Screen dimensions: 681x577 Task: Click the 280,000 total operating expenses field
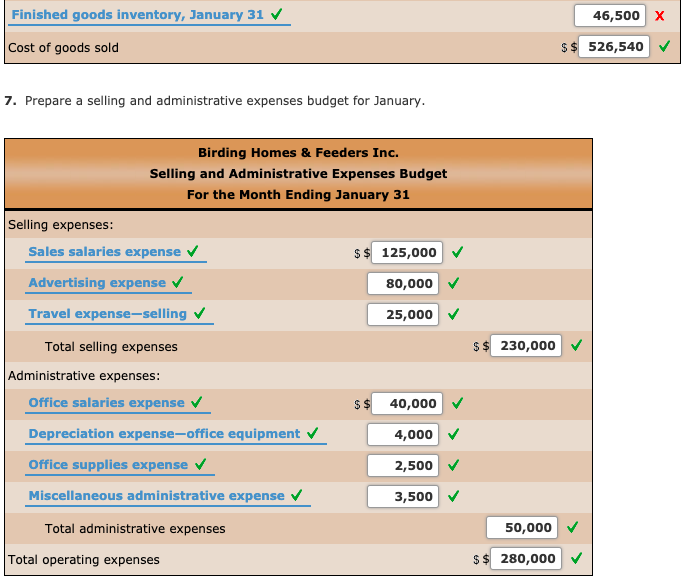point(526,558)
